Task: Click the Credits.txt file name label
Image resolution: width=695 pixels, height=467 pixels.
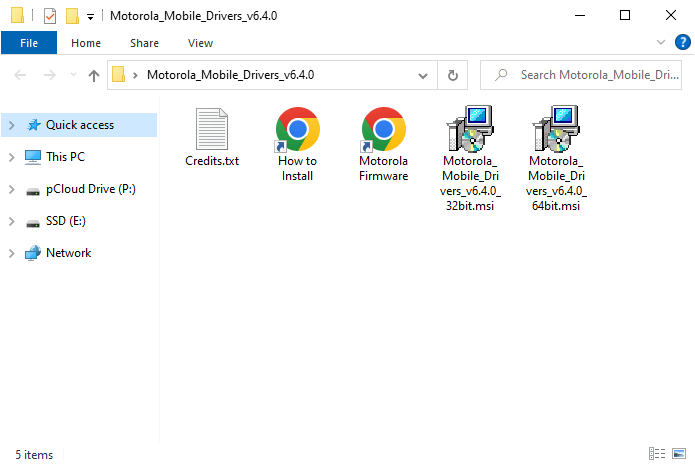Action: pos(212,161)
